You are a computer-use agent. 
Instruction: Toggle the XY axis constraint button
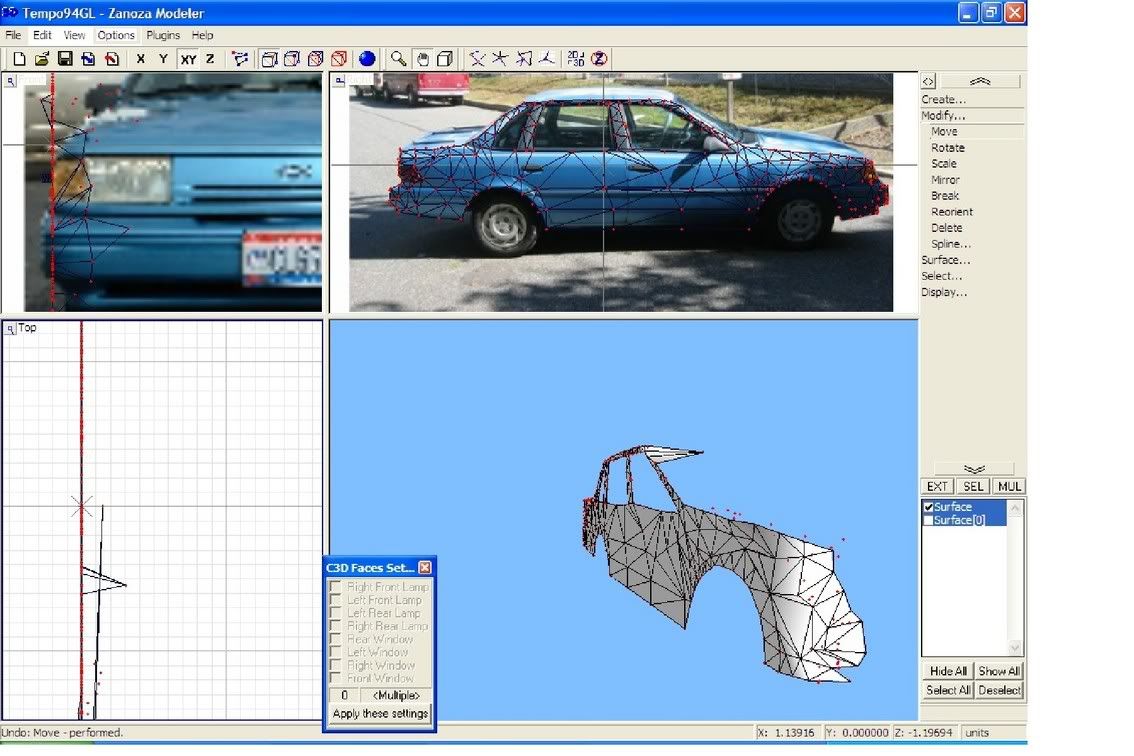coord(188,59)
